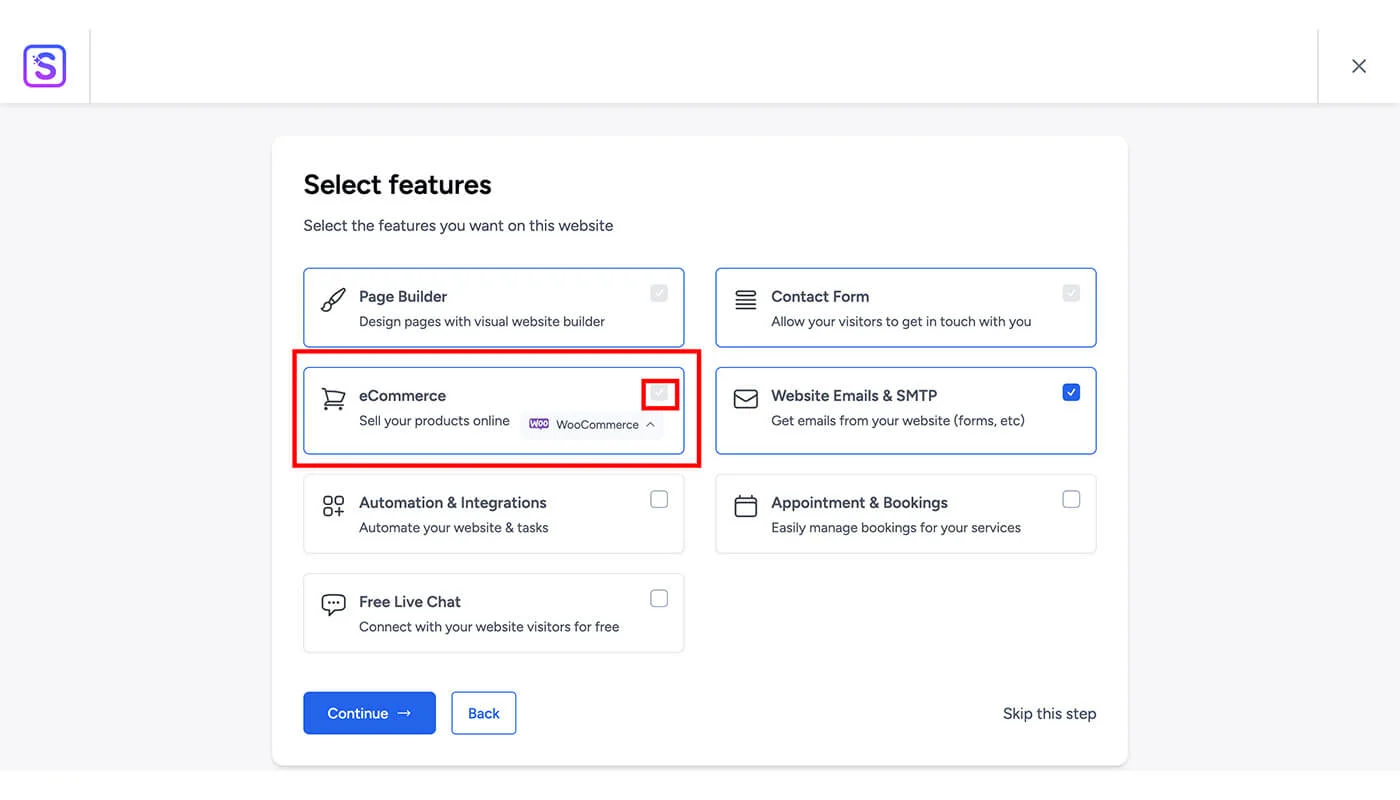Click the Select features heading

point(397,184)
